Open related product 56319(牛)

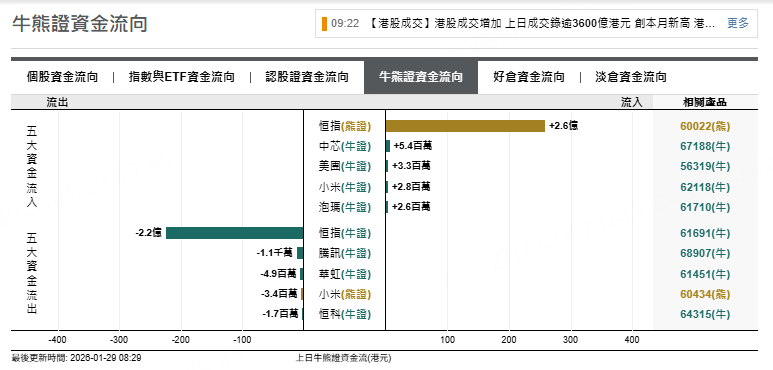(x=705, y=167)
